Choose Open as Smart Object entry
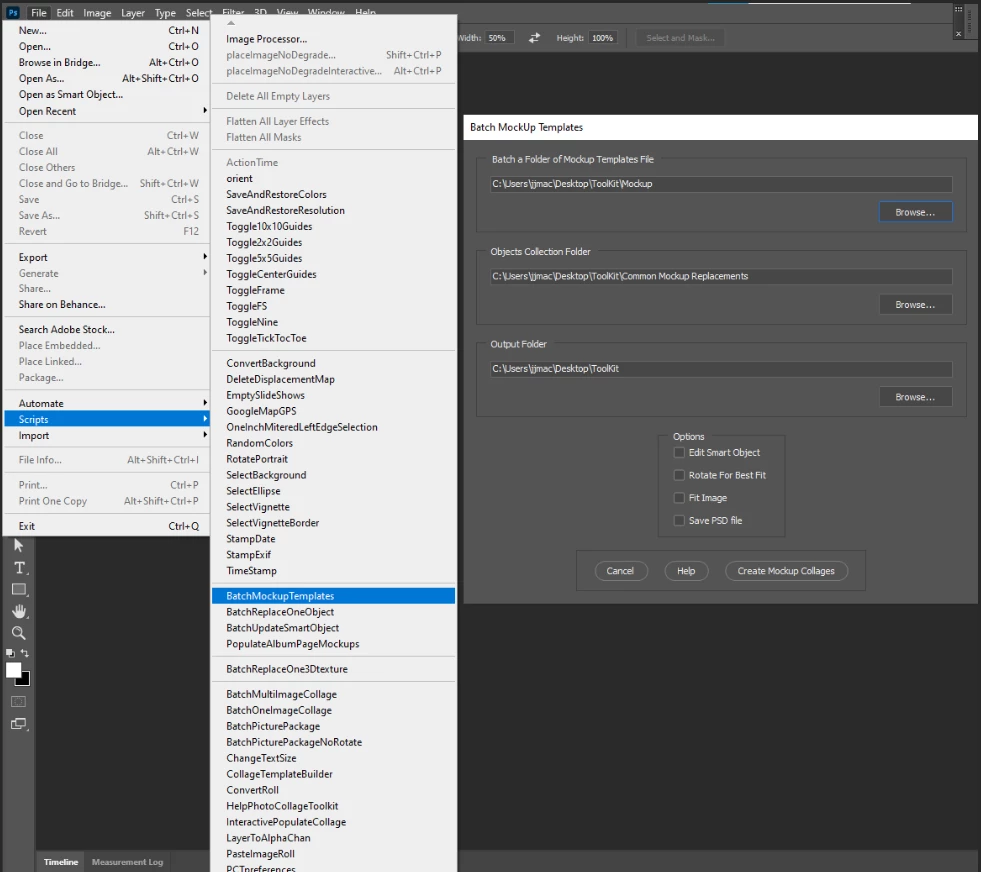981x872 pixels. (x=106, y=94)
